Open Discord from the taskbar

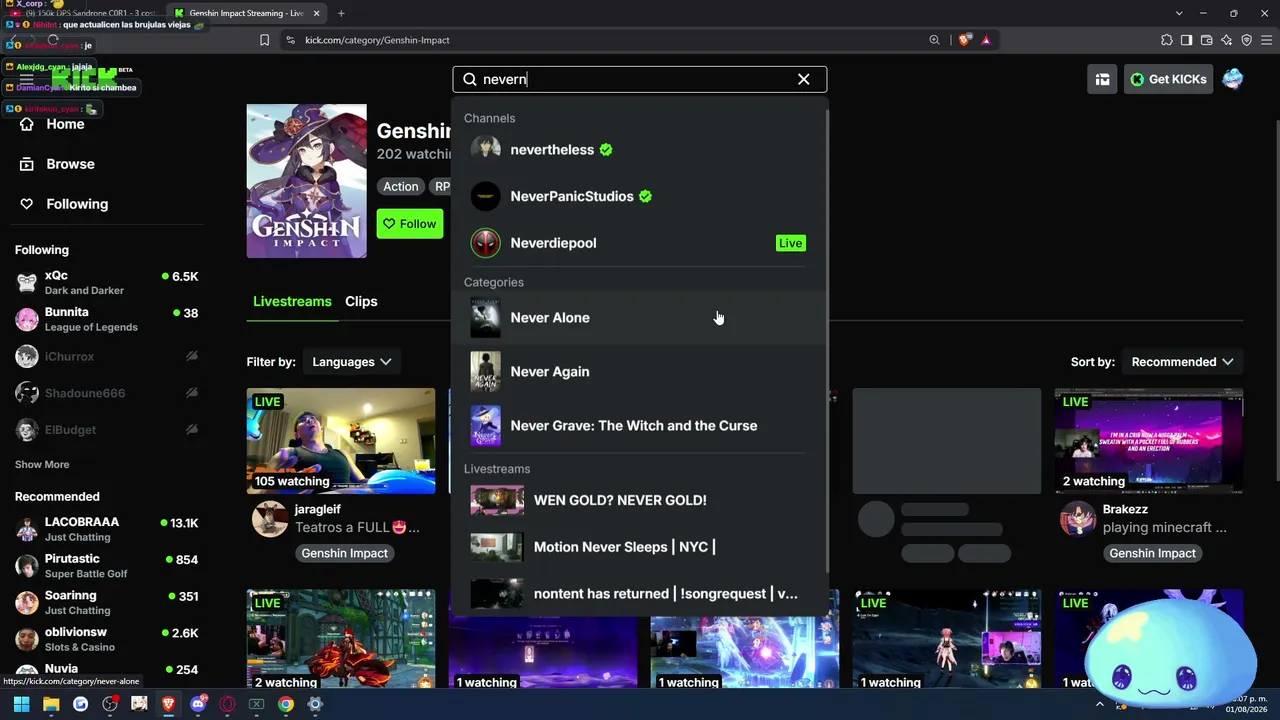(198, 704)
